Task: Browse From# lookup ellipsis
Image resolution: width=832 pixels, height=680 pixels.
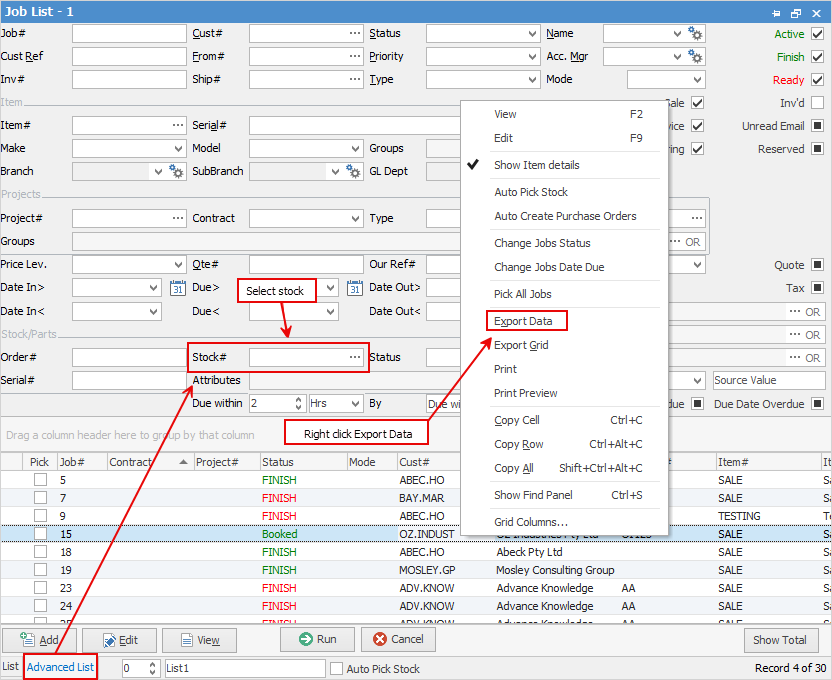Action: pyautogui.click(x=355, y=56)
